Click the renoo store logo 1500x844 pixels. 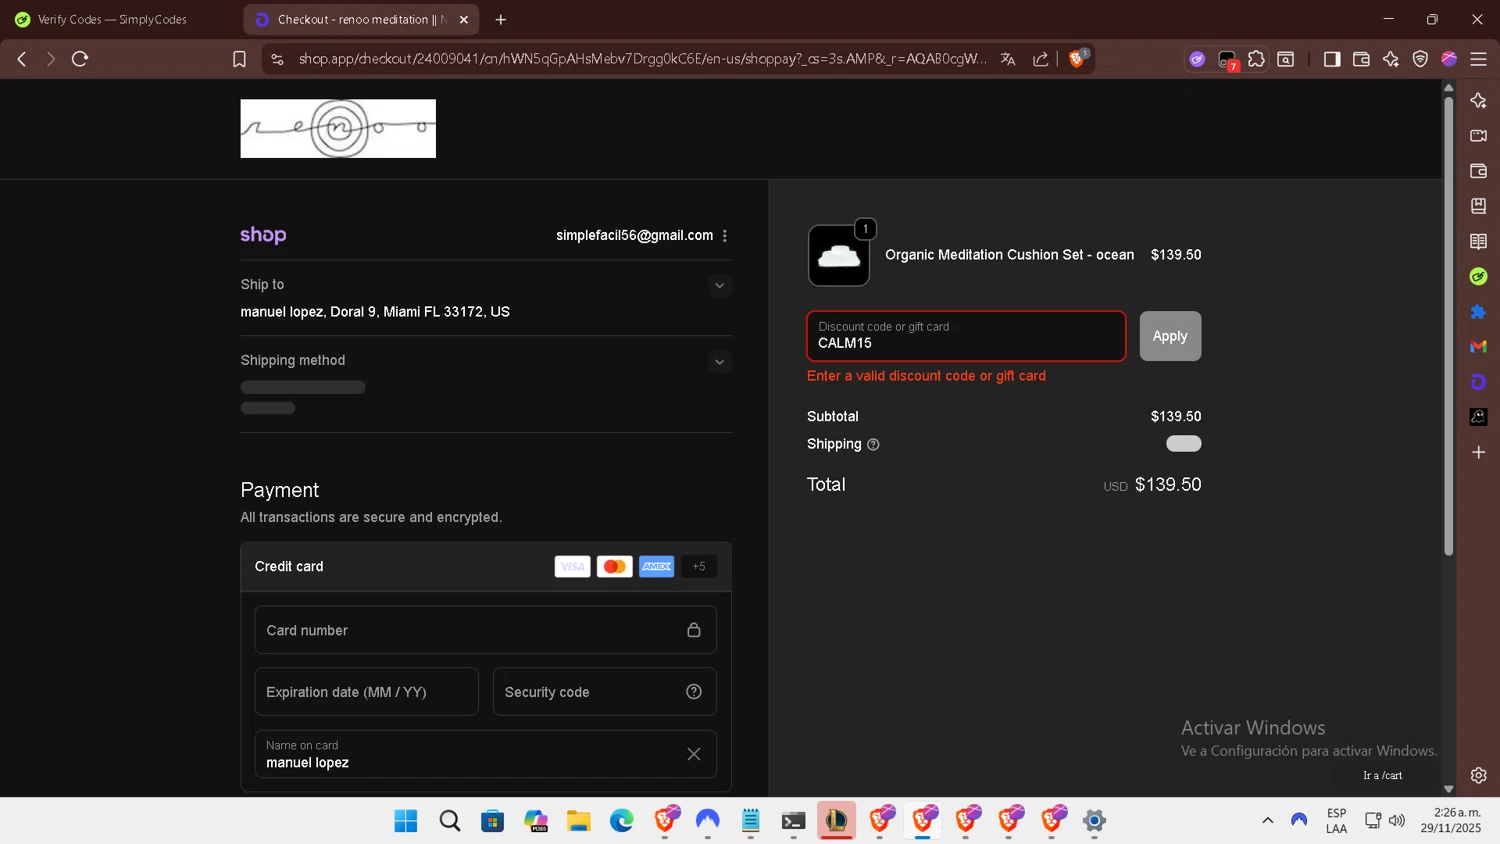pyautogui.click(x=338, y=129)
